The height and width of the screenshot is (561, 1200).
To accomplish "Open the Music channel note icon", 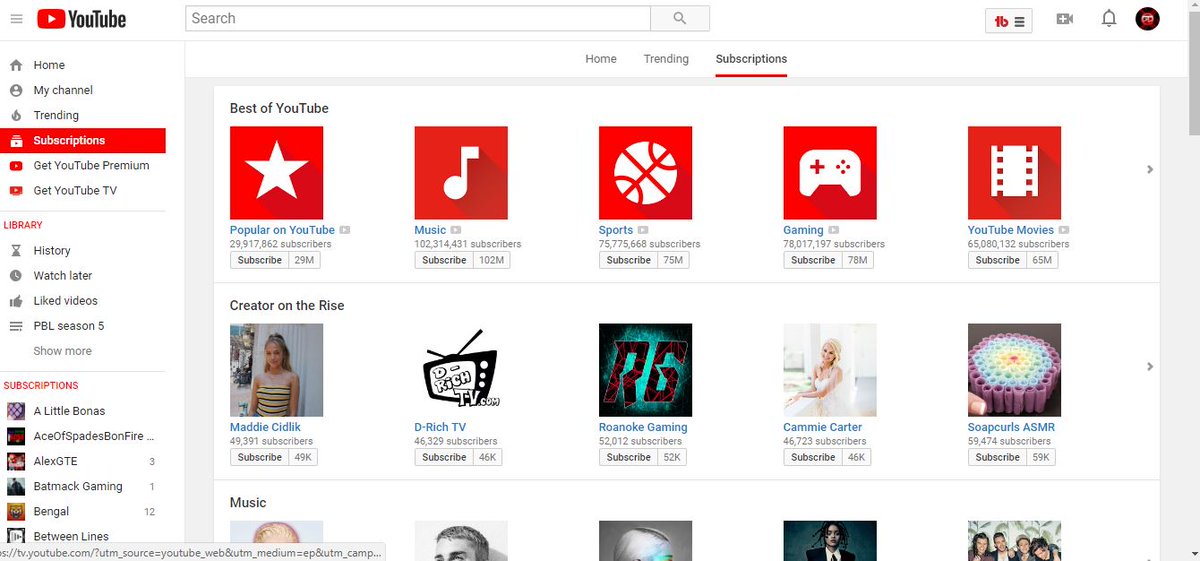I will [x=461, y=173].
